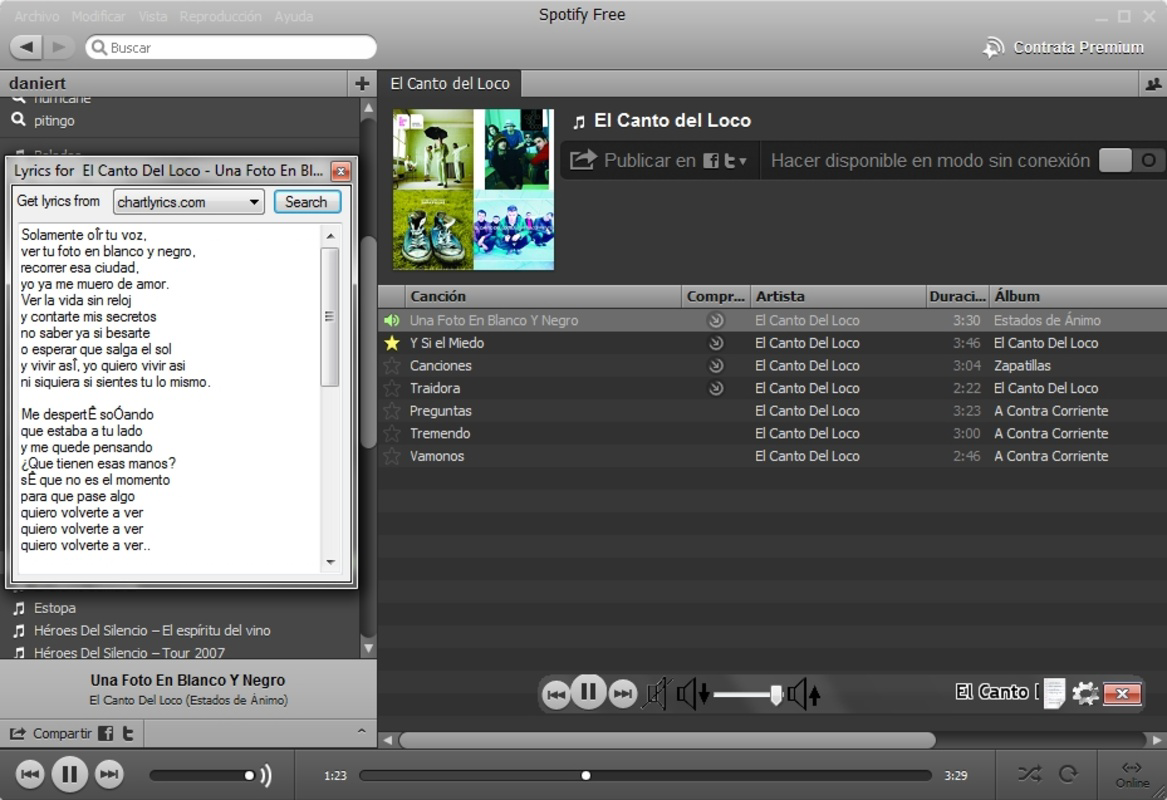Click the speaker icon on Una Foto En Blanco Y Negro
Screen dimensions: 1167x800
pyautogui.click(x=391, y=321)
